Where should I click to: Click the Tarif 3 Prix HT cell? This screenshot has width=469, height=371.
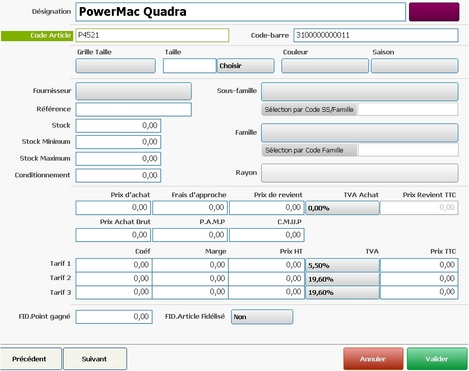click(267, 292)
